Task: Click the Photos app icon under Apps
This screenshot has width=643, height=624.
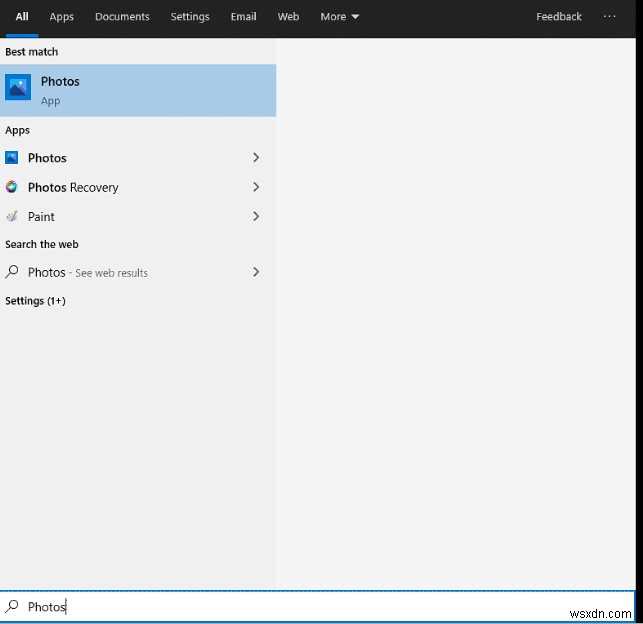Action: click(x=11, y=157)
